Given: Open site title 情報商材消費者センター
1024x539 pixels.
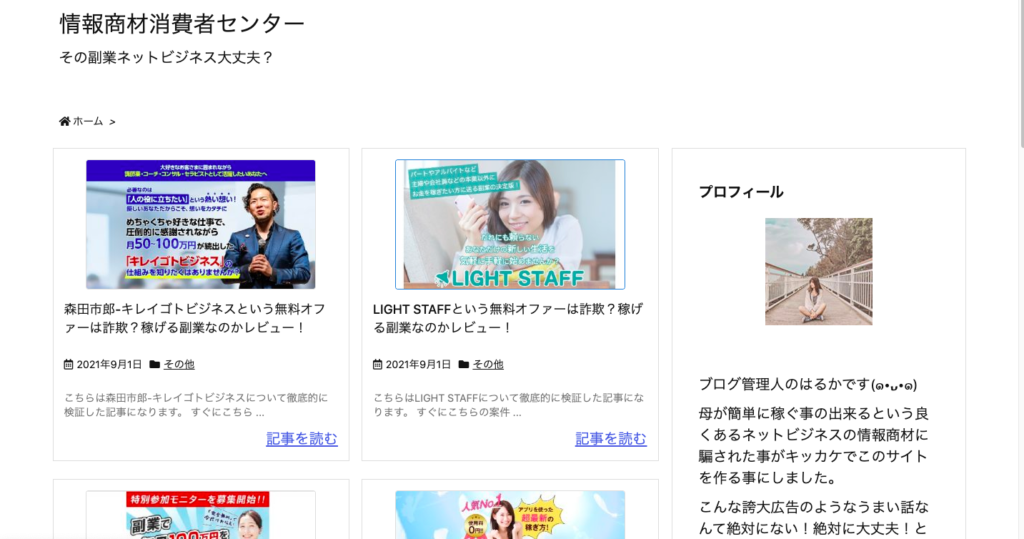Looking at the screenshot, I should point(182,24).
